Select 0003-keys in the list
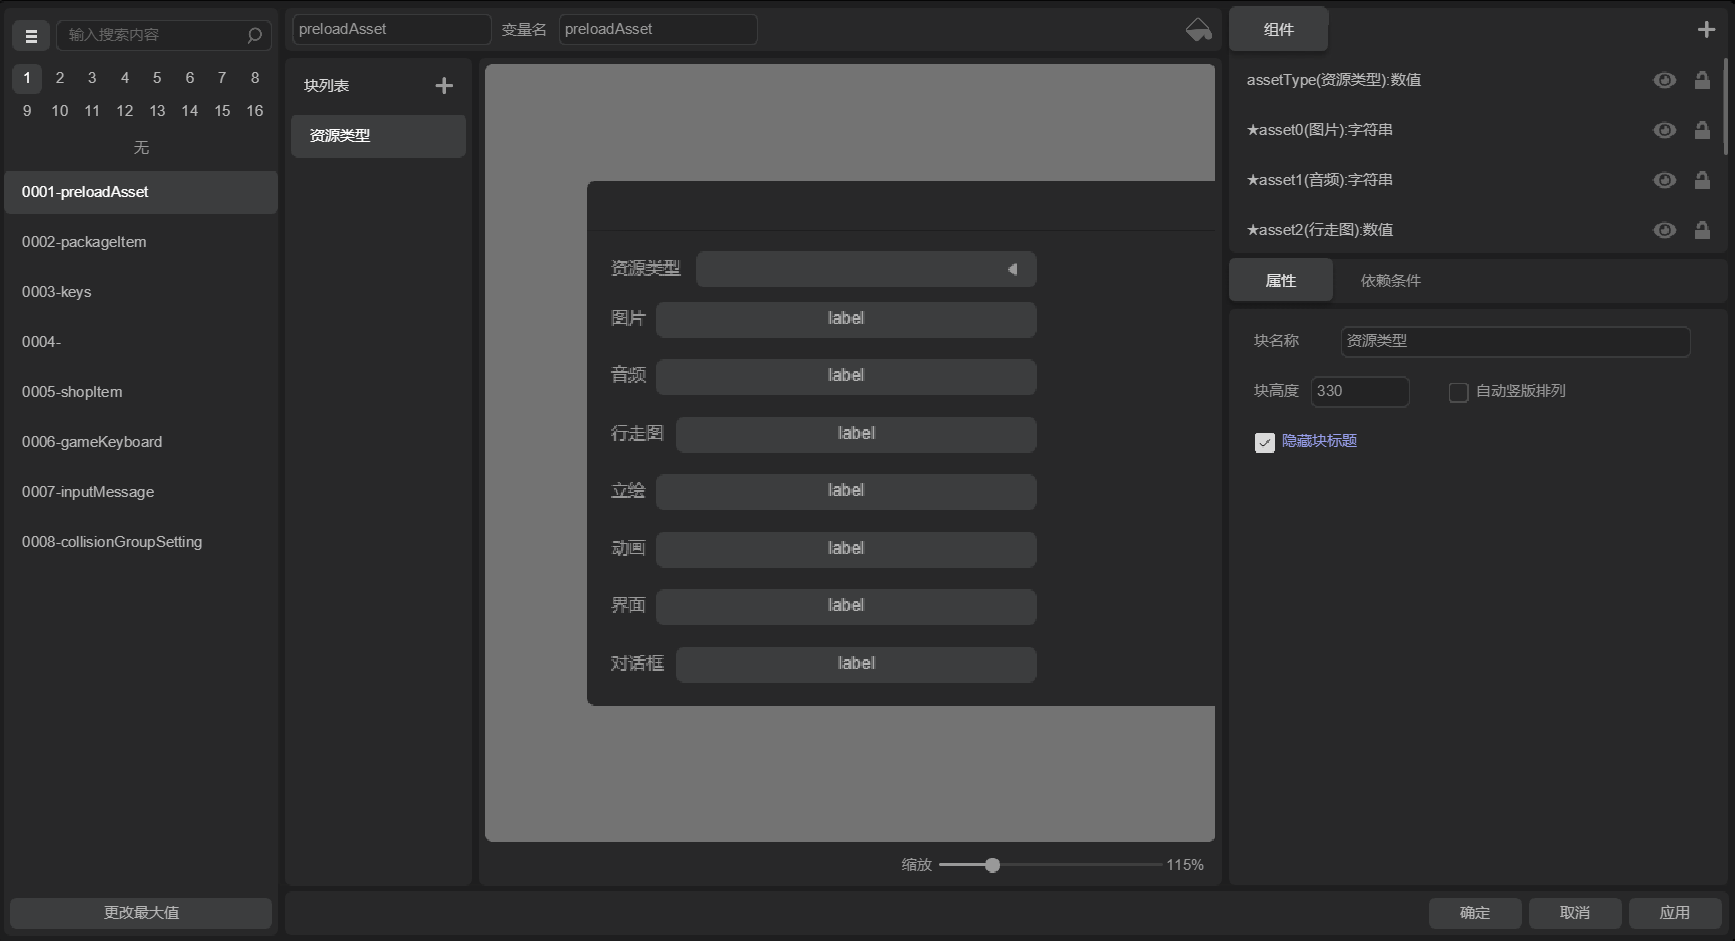The height and width of the screenshot is (941, 1735). coord(141,292)
